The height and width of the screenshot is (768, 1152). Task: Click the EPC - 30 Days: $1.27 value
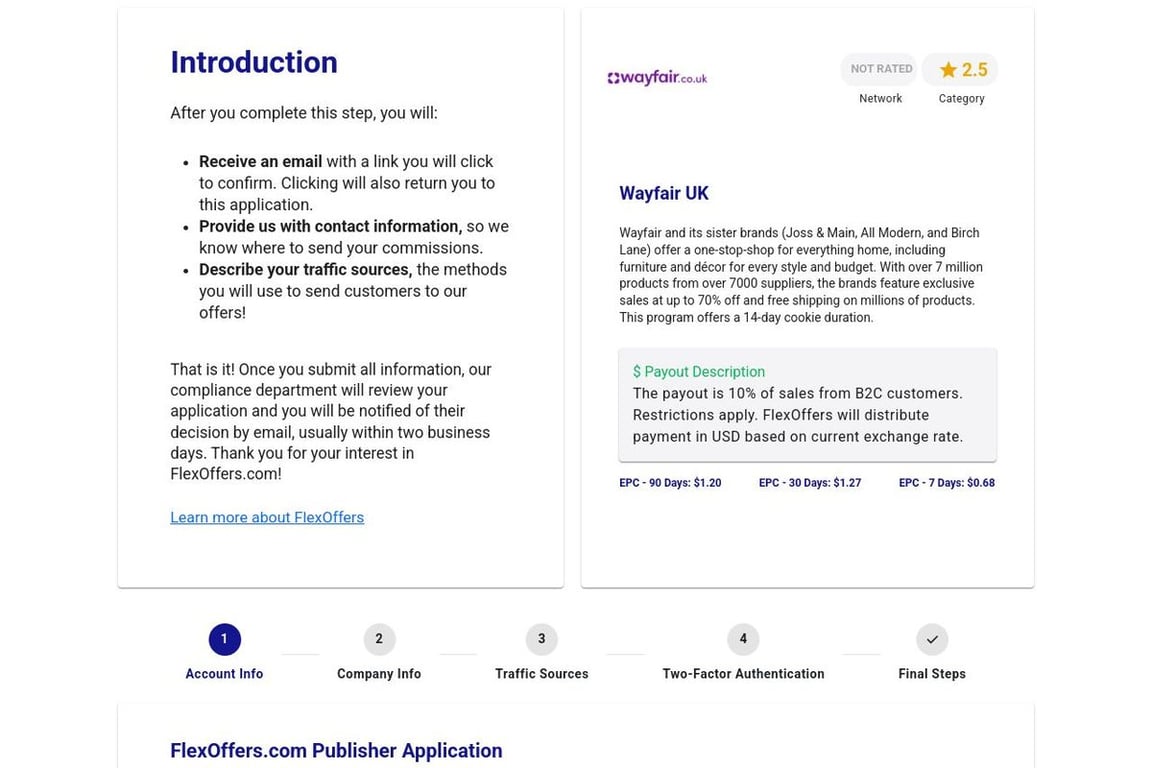[x=810, y=483]
